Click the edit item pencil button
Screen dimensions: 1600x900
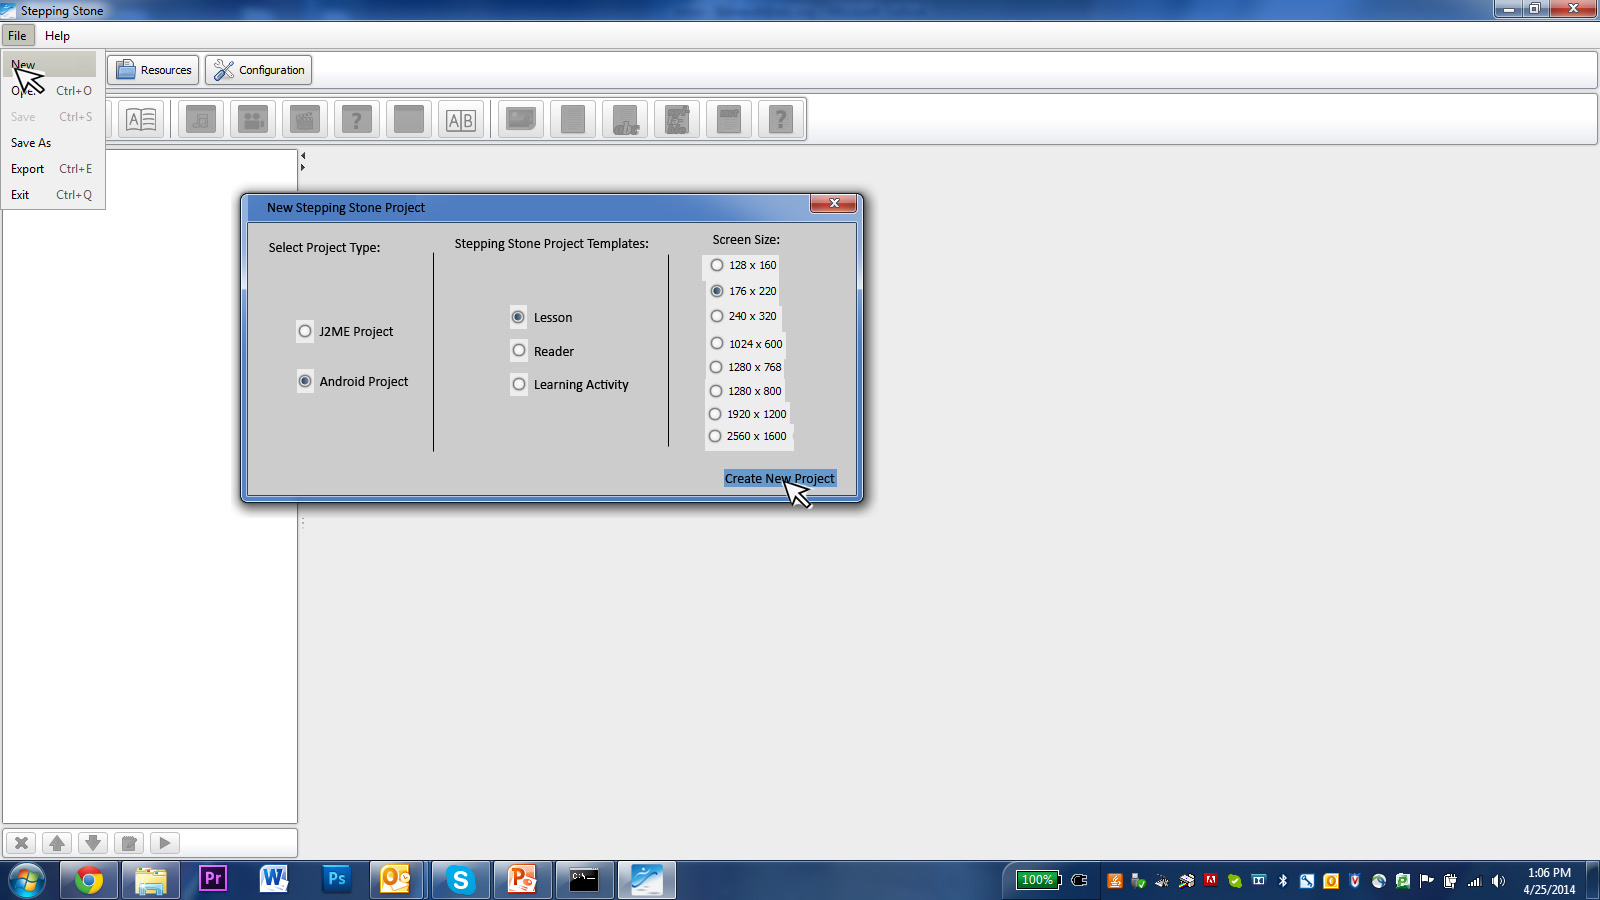point(129,843)
